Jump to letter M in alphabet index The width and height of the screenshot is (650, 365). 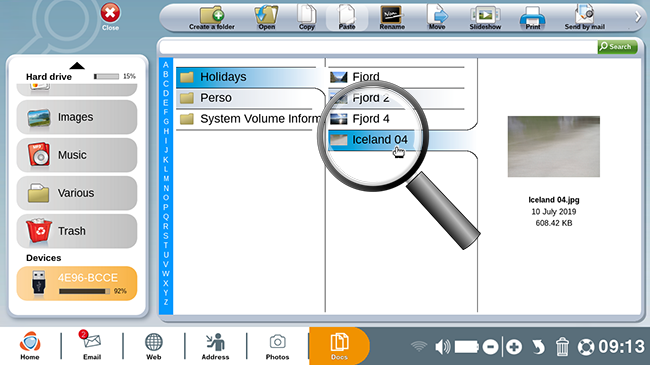pos(166,179)
